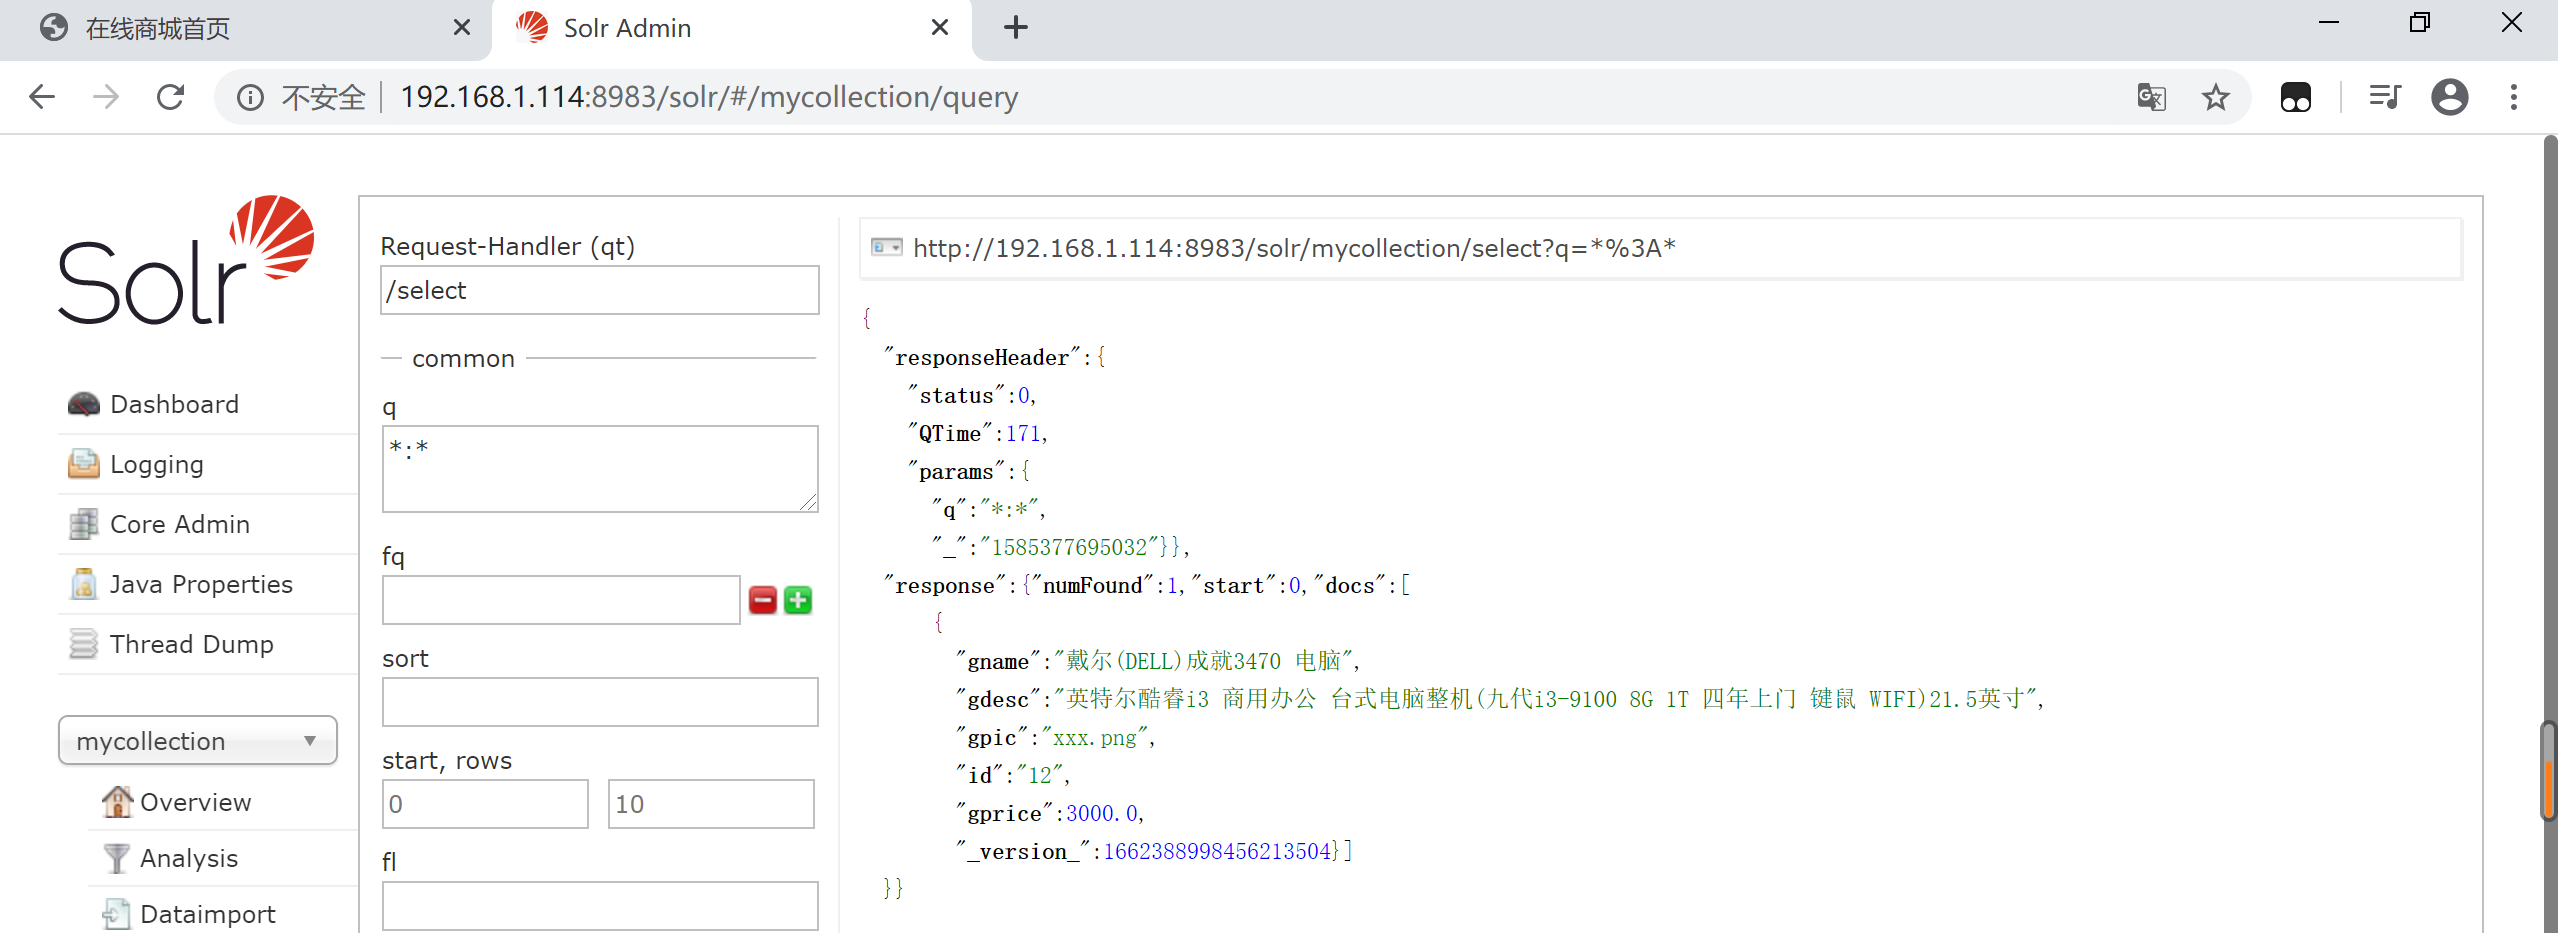2558x933 pixels.
Task: Click the not-secure site info icon
Action: [250, 97]
